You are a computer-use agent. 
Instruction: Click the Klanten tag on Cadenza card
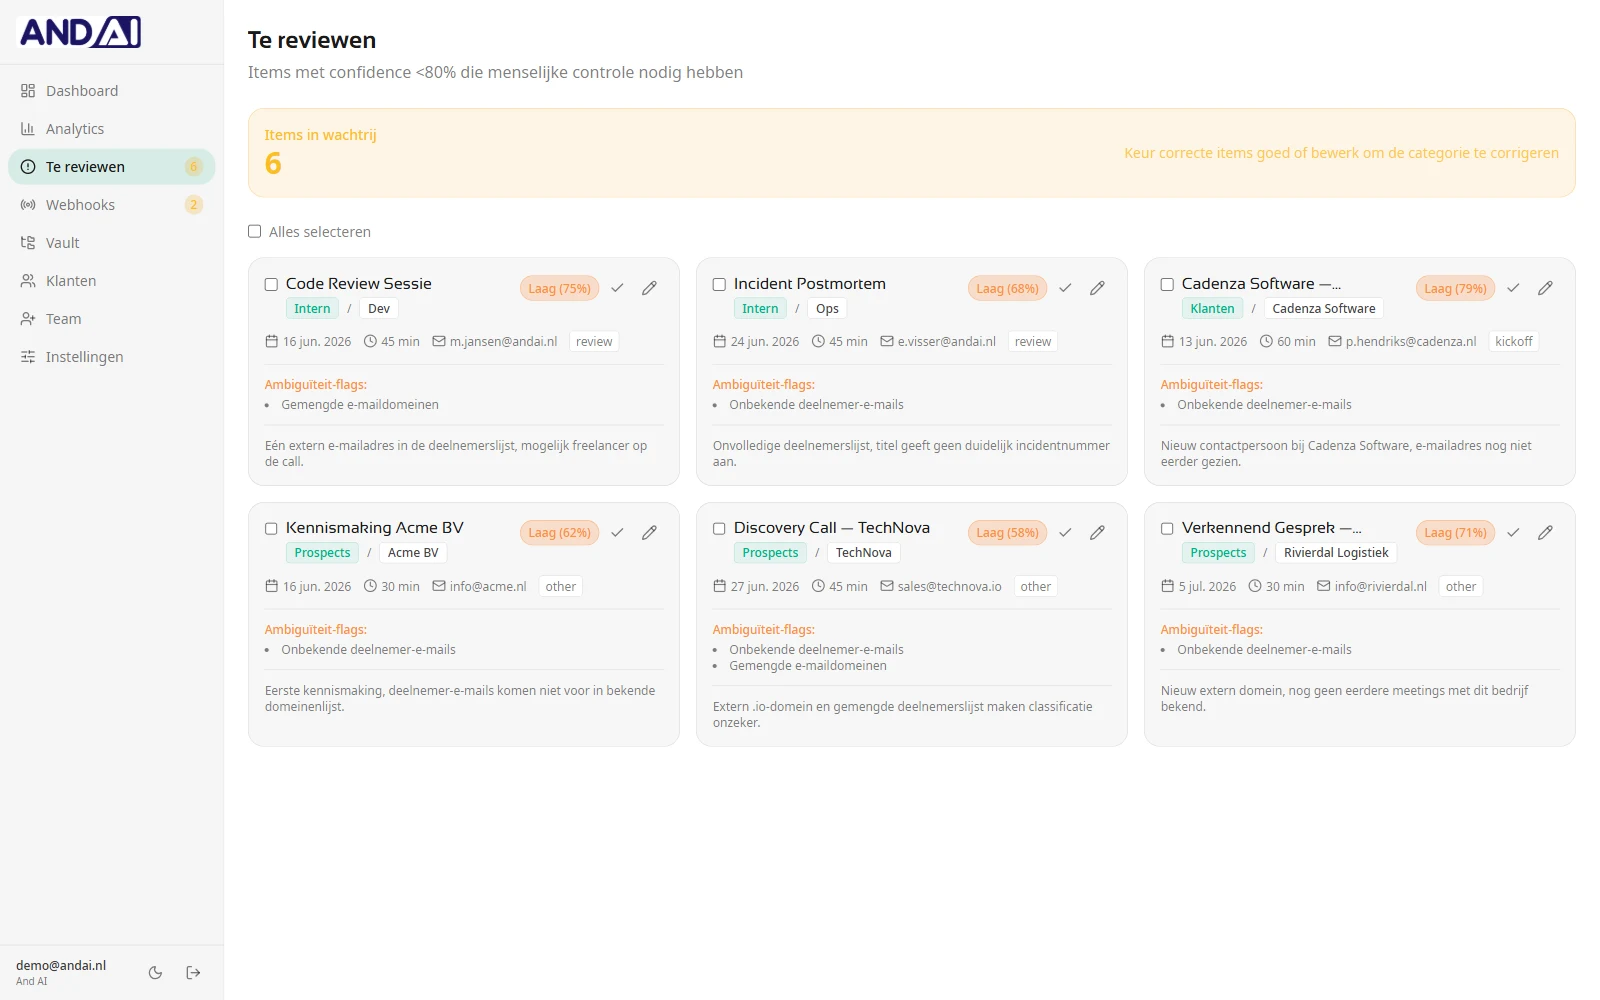[1212, 309]
